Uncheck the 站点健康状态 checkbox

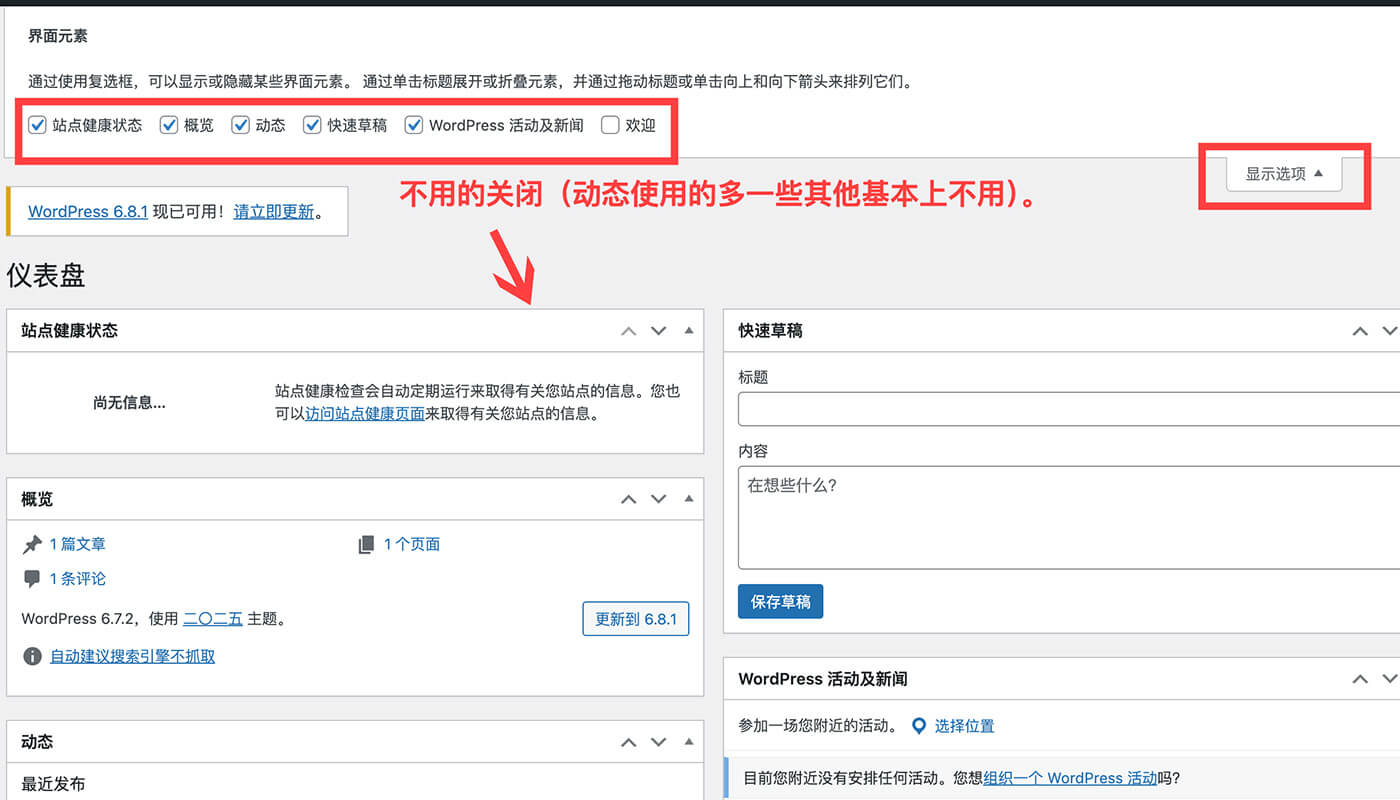37,125
